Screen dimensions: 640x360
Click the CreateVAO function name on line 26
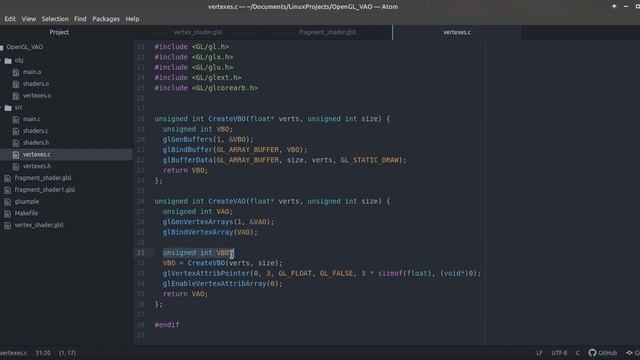(227, 201)
